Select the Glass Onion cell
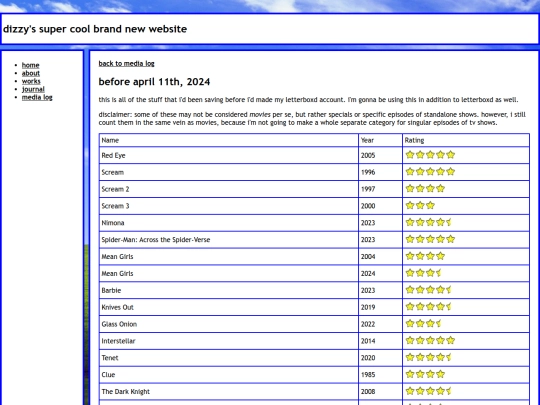The image size is (540, 405). (229, 324)
